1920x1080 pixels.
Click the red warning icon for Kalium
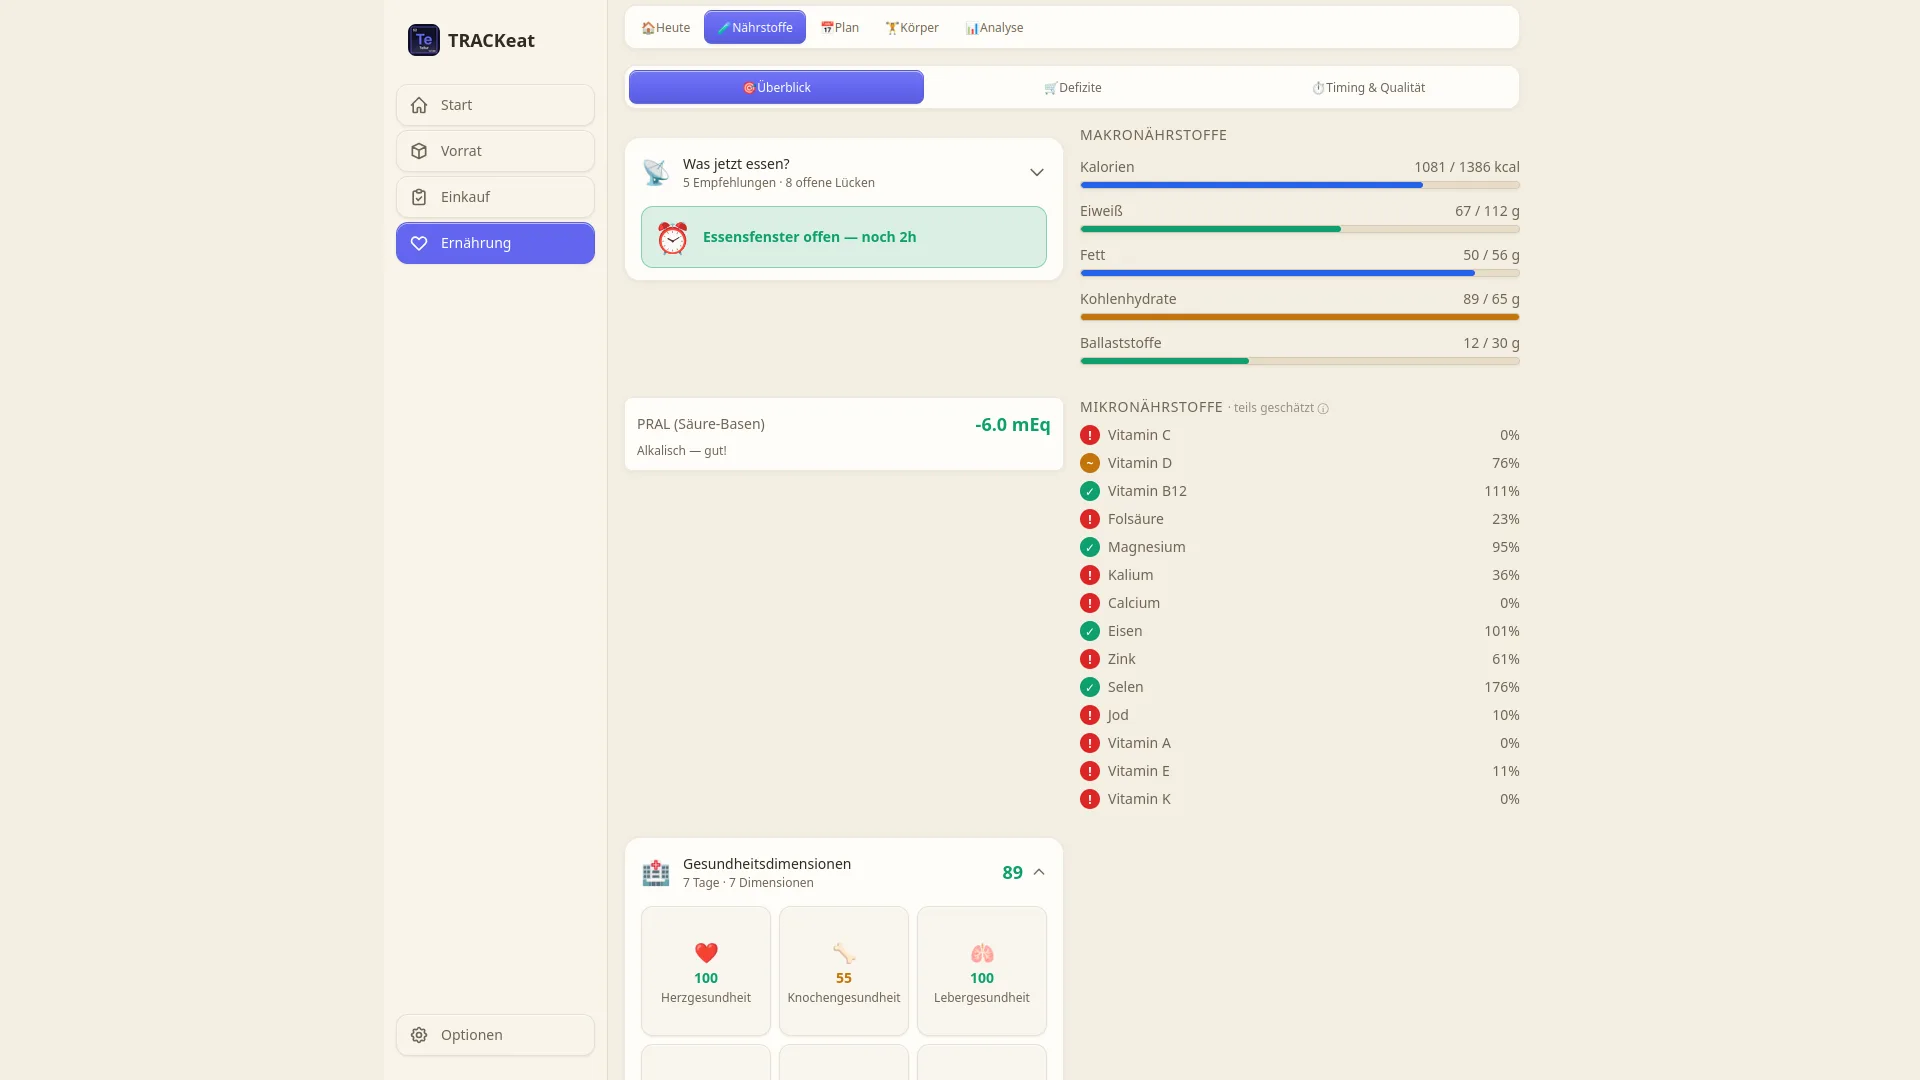pyautogui.click(x=1090, y=575)
